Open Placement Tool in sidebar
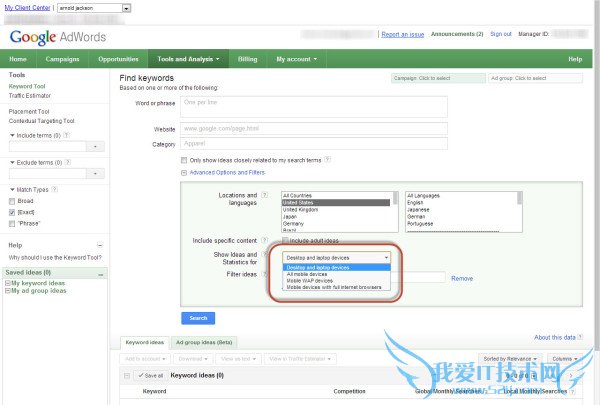Viewport: 600px width, 405px height. (29, 111)
